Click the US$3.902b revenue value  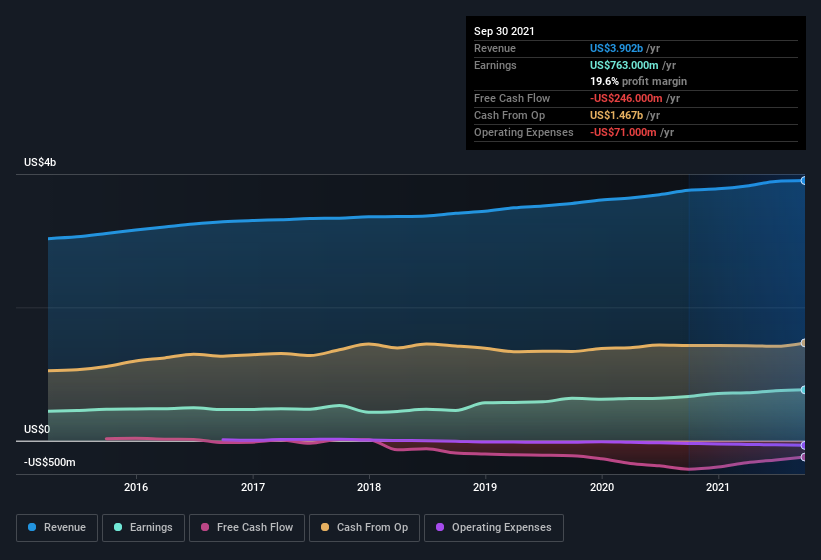[x=616, y=48]
